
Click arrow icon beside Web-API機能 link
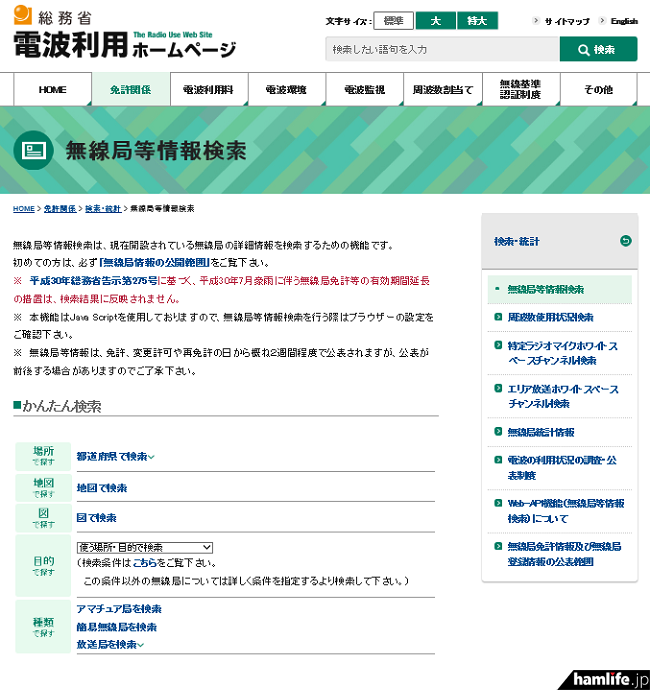499,504
